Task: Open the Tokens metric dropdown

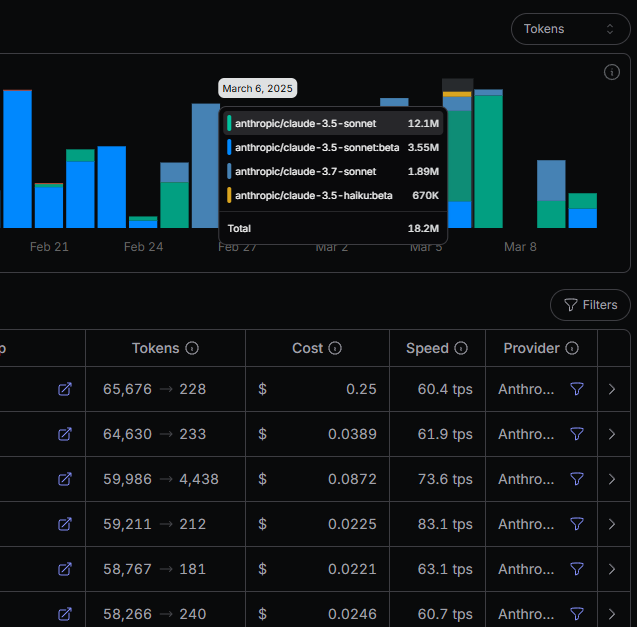Action: [x=570, y=29]
